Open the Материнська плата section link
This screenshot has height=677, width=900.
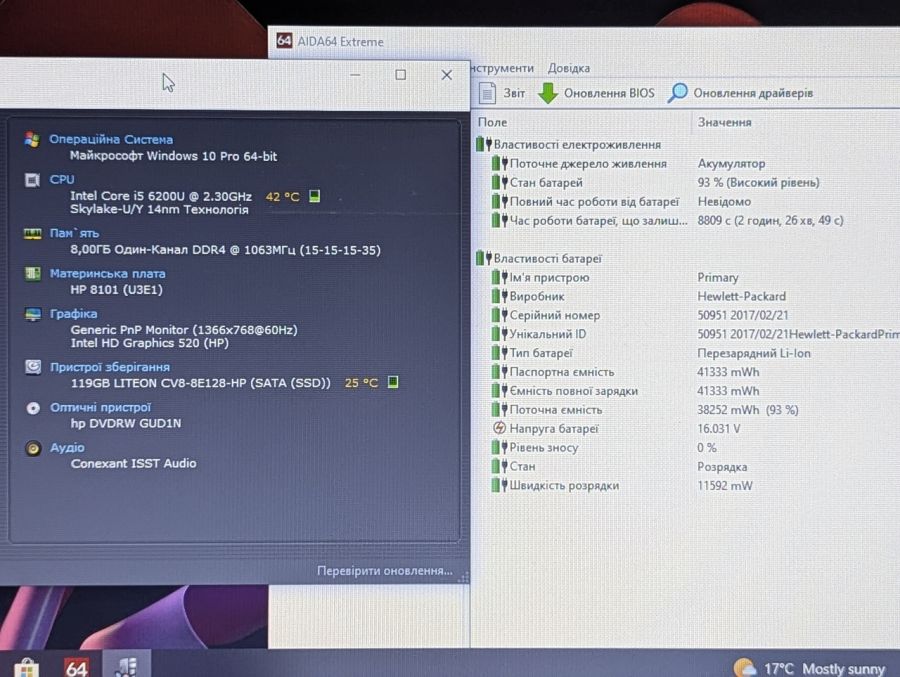107,274
